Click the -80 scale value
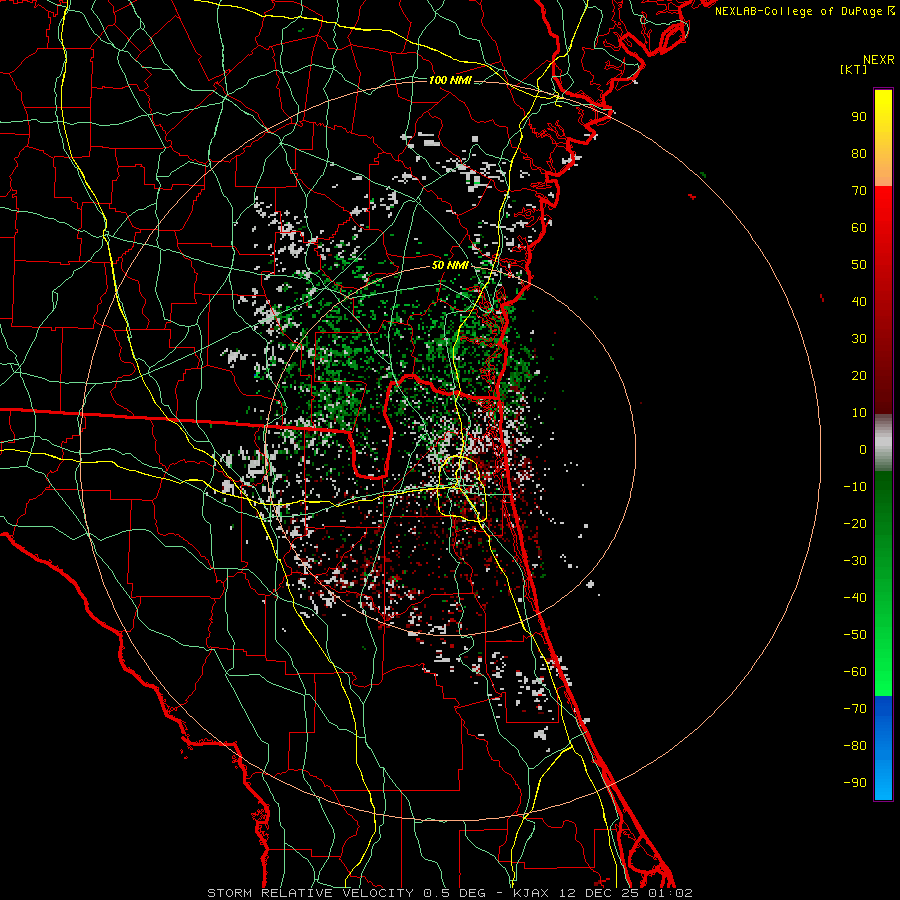 point(855,746)
